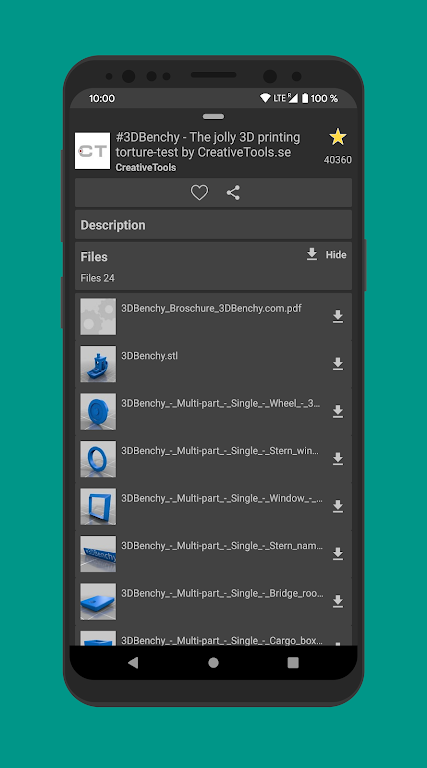The height and width of the screenshot is (768, 427).
Task: Open the PDF brochure gear thumbnail
Action: pos(98,316)
